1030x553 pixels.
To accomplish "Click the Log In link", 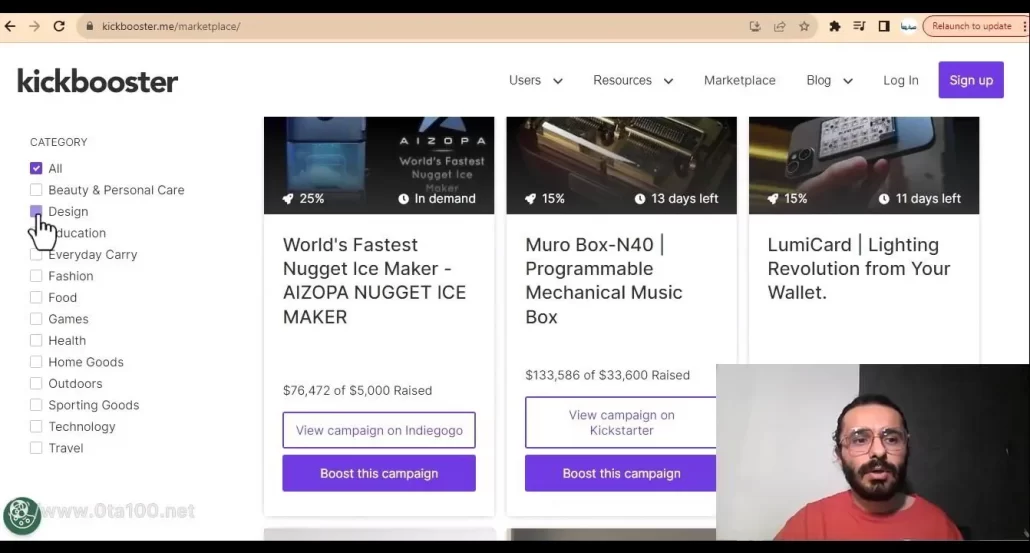I will [x=900, y=81].
